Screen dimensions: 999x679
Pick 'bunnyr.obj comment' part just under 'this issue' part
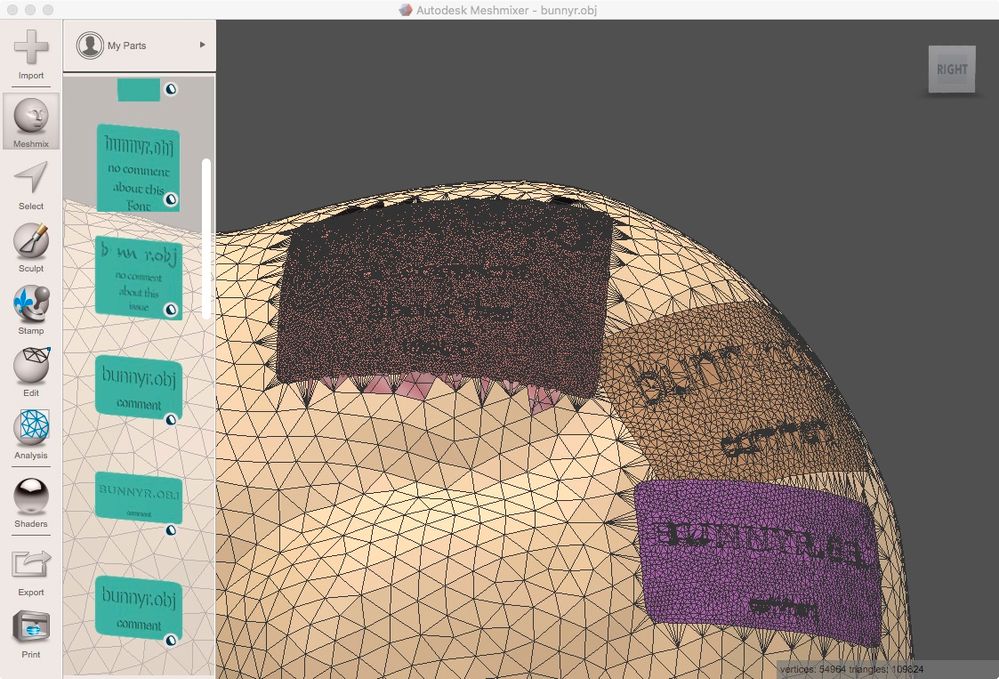click(139, 387)
